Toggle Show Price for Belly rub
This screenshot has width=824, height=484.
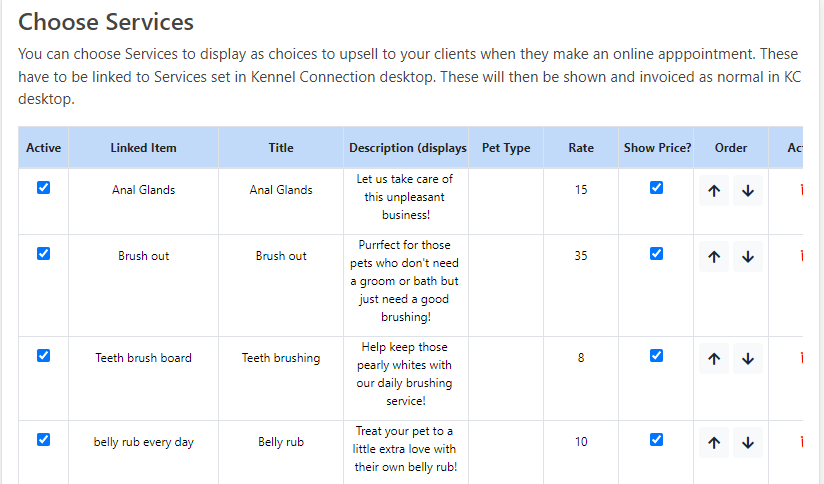(656, 440)
